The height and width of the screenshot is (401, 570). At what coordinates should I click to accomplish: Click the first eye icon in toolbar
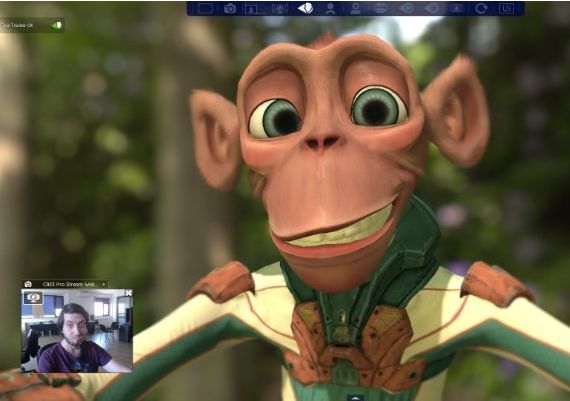pyautogui.click(x=406, y=8)
